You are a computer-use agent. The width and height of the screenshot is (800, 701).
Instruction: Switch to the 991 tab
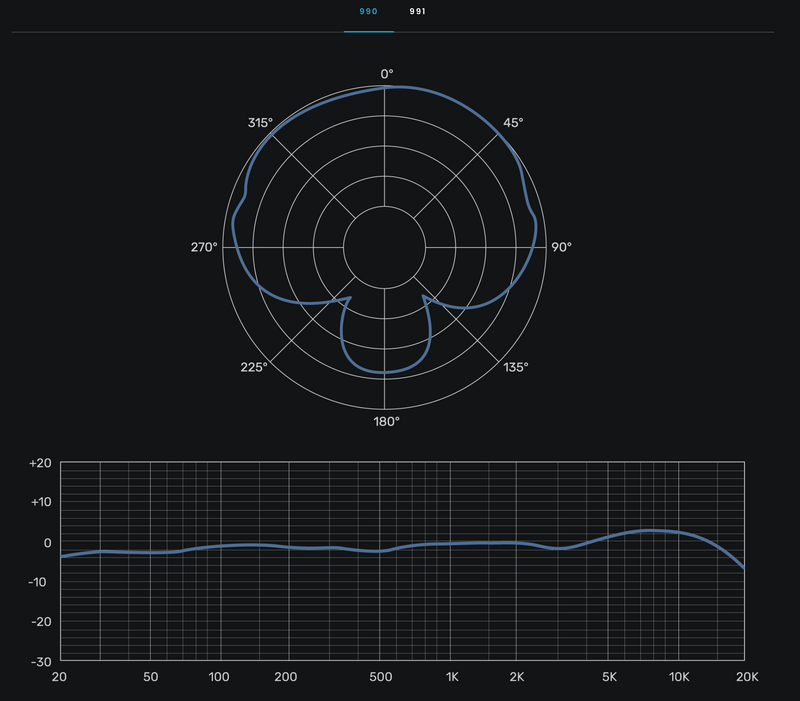tap(418, 12)
